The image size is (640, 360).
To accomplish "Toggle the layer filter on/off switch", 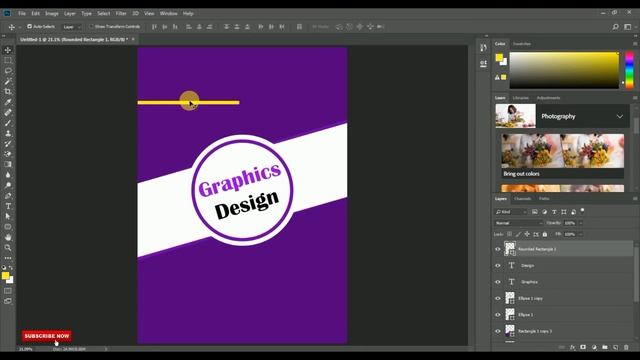I will click(x=582, y=211).
